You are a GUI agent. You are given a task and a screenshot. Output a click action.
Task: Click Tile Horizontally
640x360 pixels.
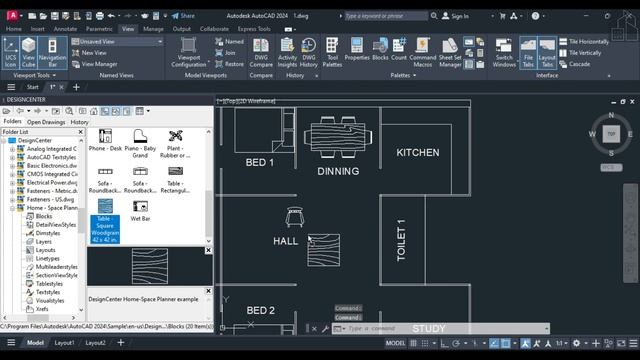click(x=584, y=42)
